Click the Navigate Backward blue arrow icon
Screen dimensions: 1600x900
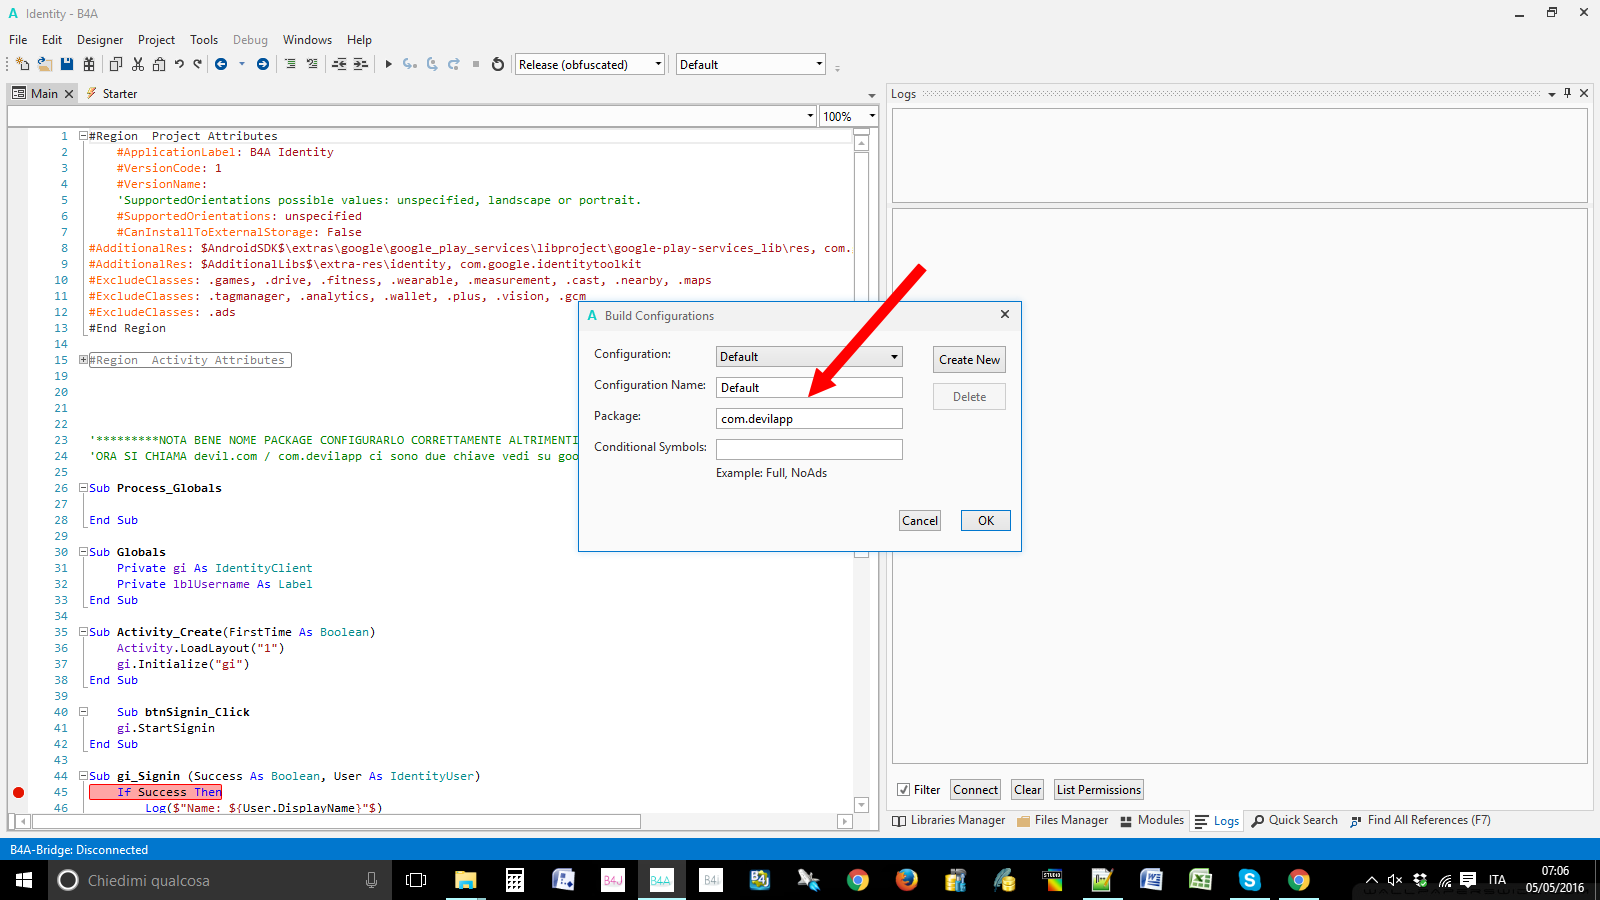coord(221,64)
